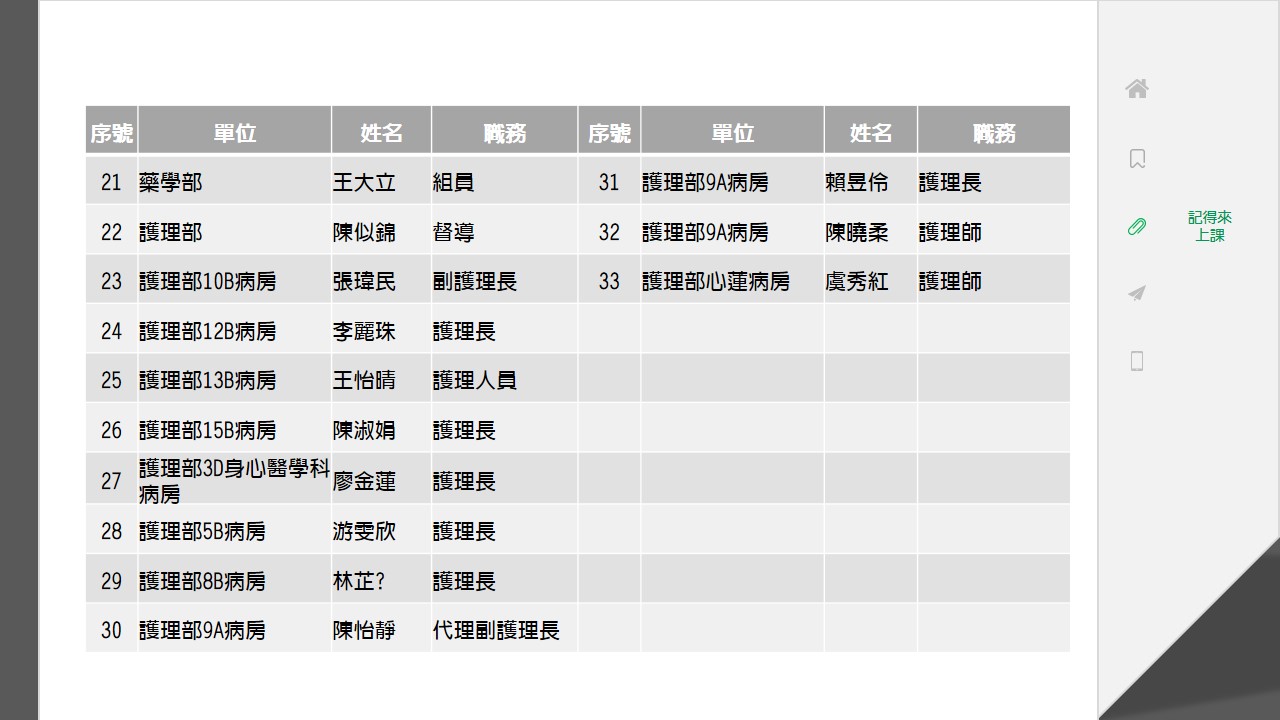Select title 代理副護理長

pyautogui.click(x=496, y=630)
